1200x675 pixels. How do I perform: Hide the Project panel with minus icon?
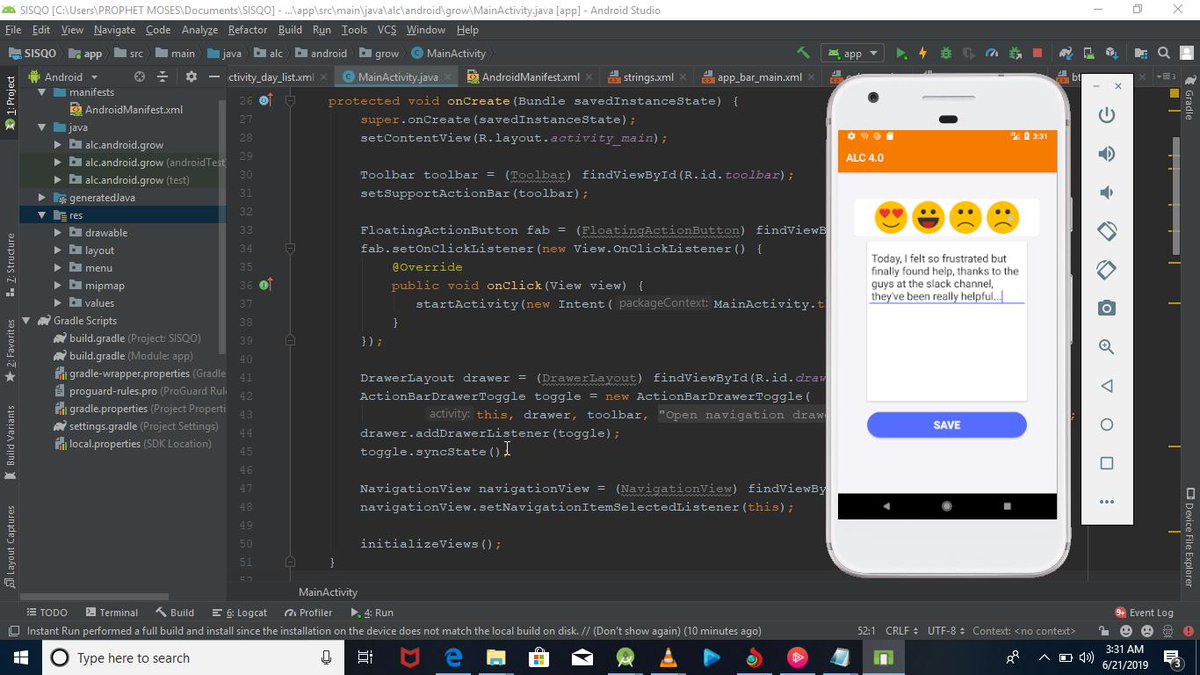pos(214,77)
